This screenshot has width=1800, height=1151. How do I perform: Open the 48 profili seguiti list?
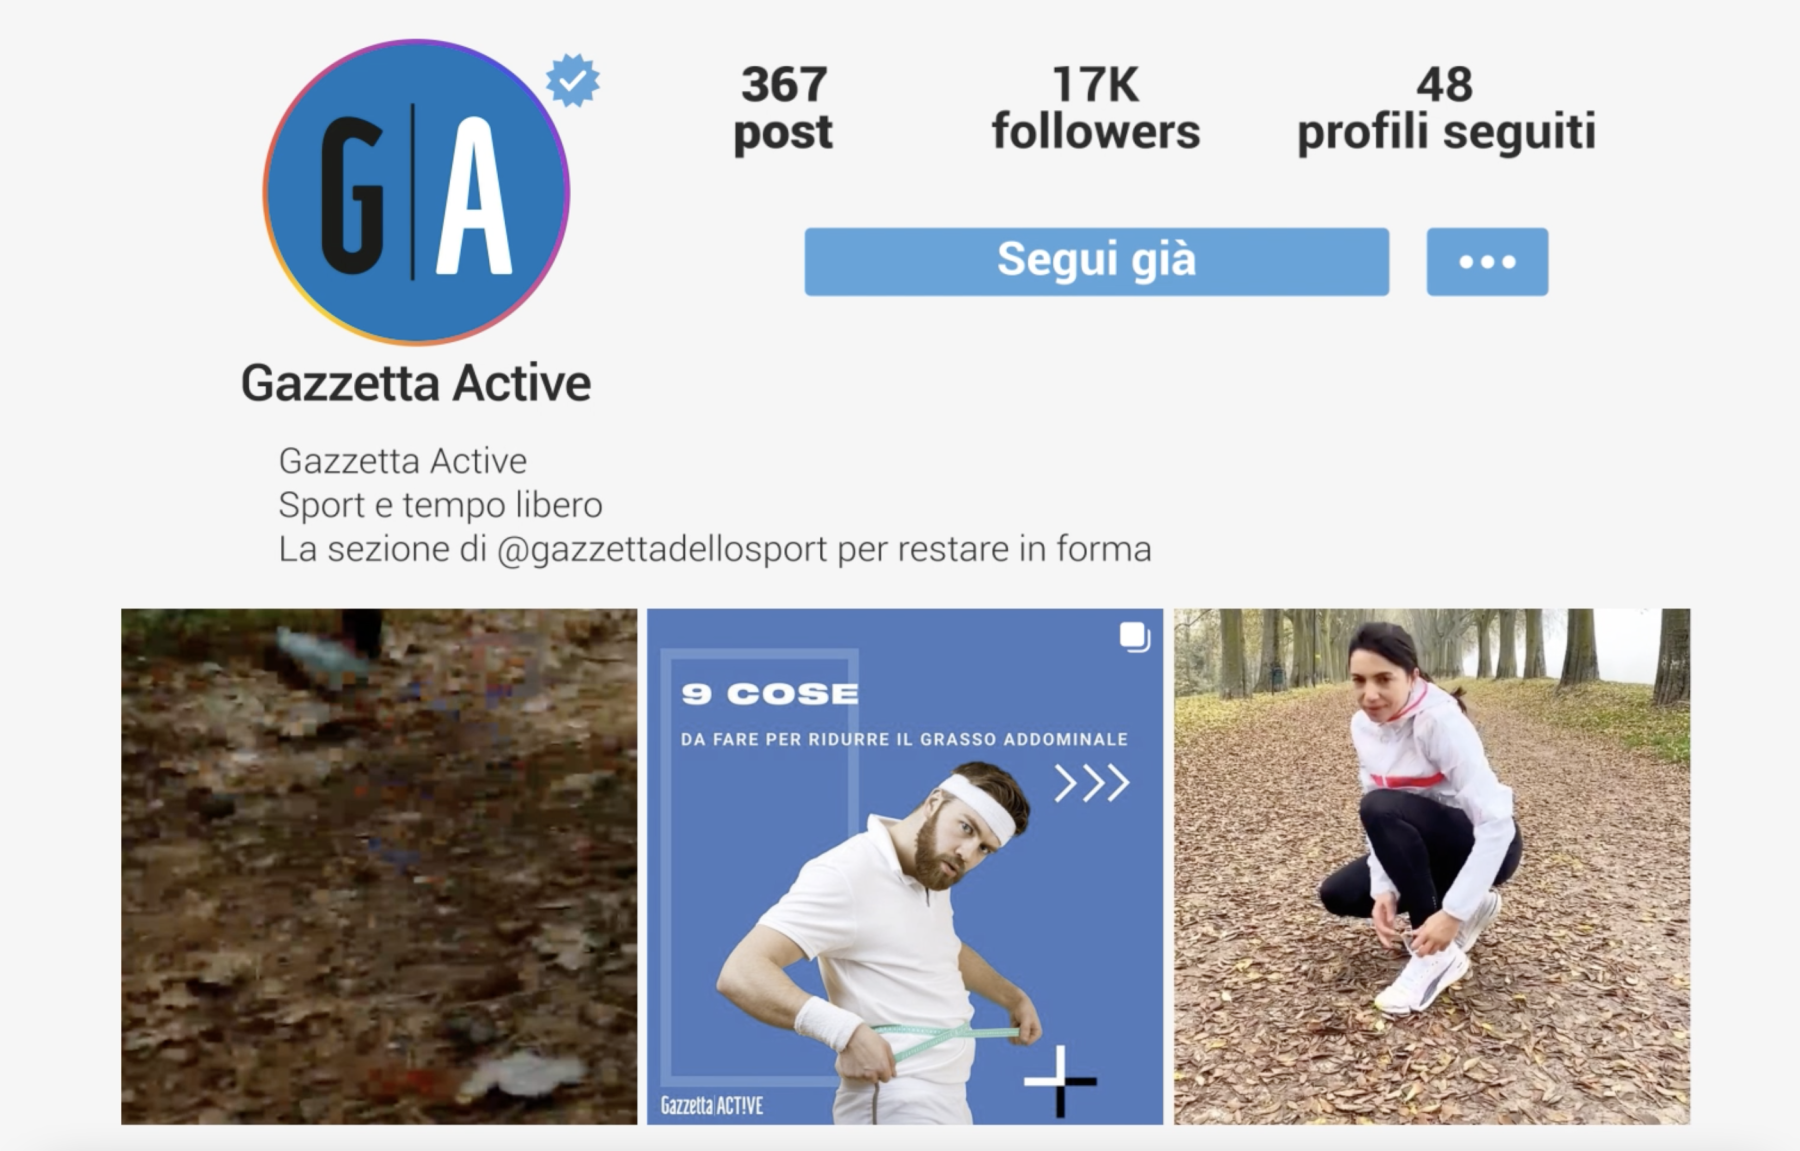point(1446,108)
